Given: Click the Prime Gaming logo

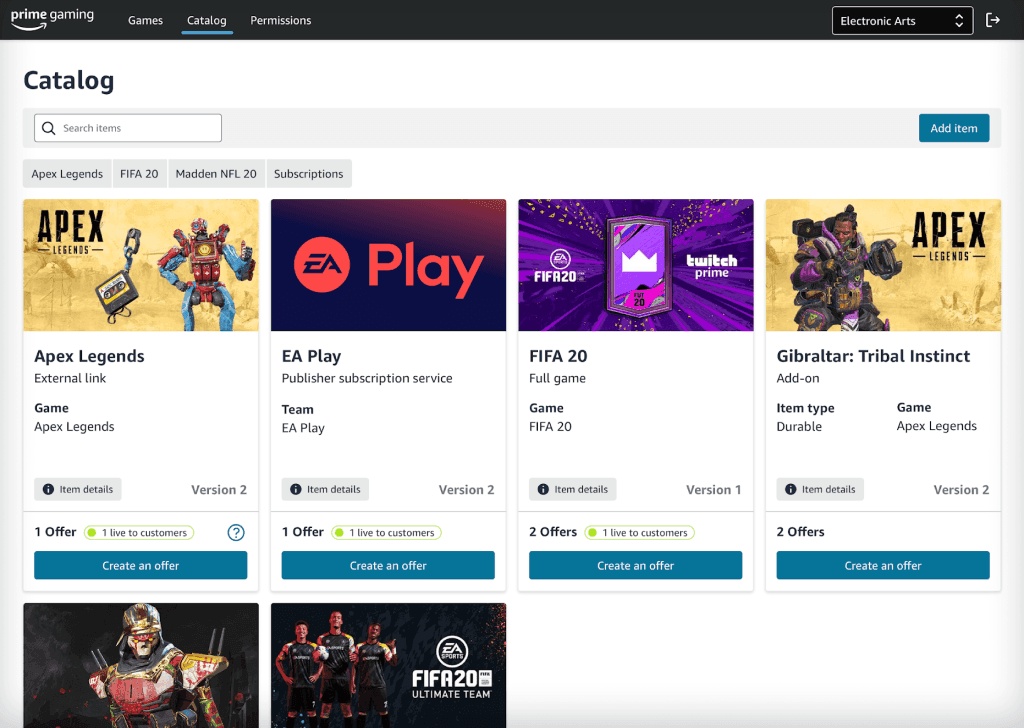Looking at the screenshot, I should pos(52,18).
